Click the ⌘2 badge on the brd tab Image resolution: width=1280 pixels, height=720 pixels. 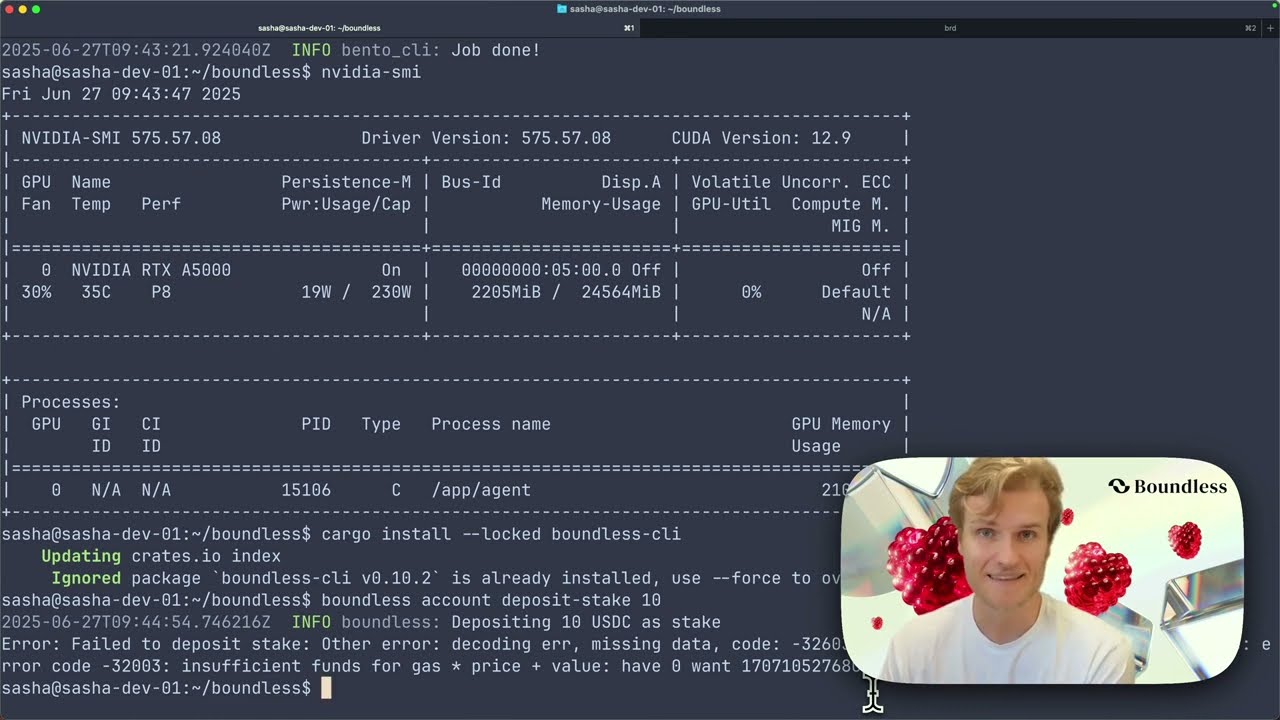[x=1250, y=28]
